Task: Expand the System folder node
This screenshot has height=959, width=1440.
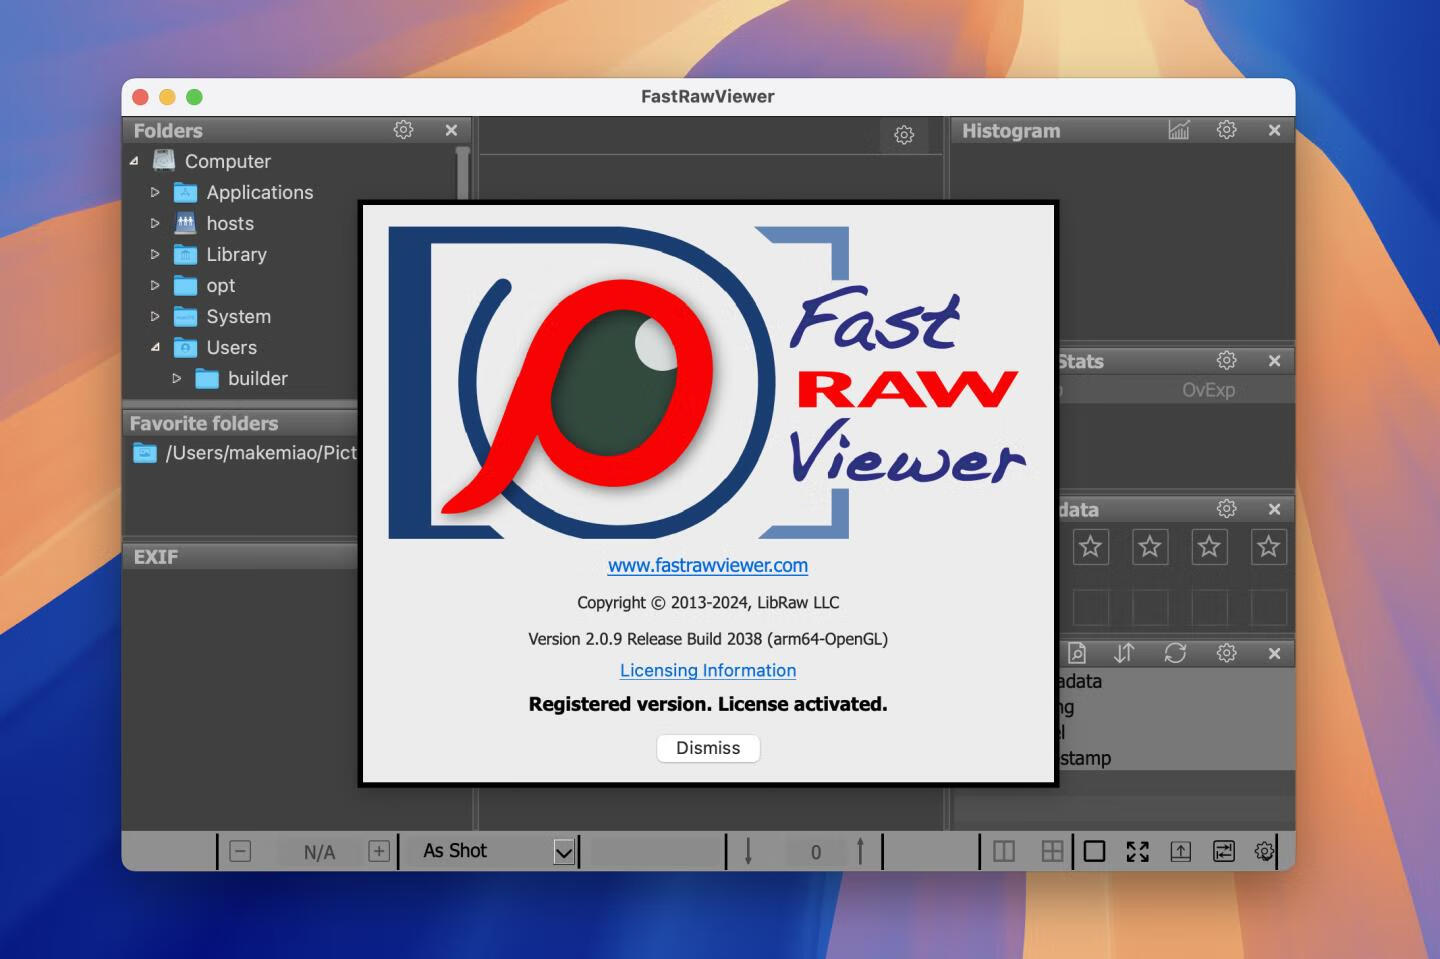Action: point(155,316)
